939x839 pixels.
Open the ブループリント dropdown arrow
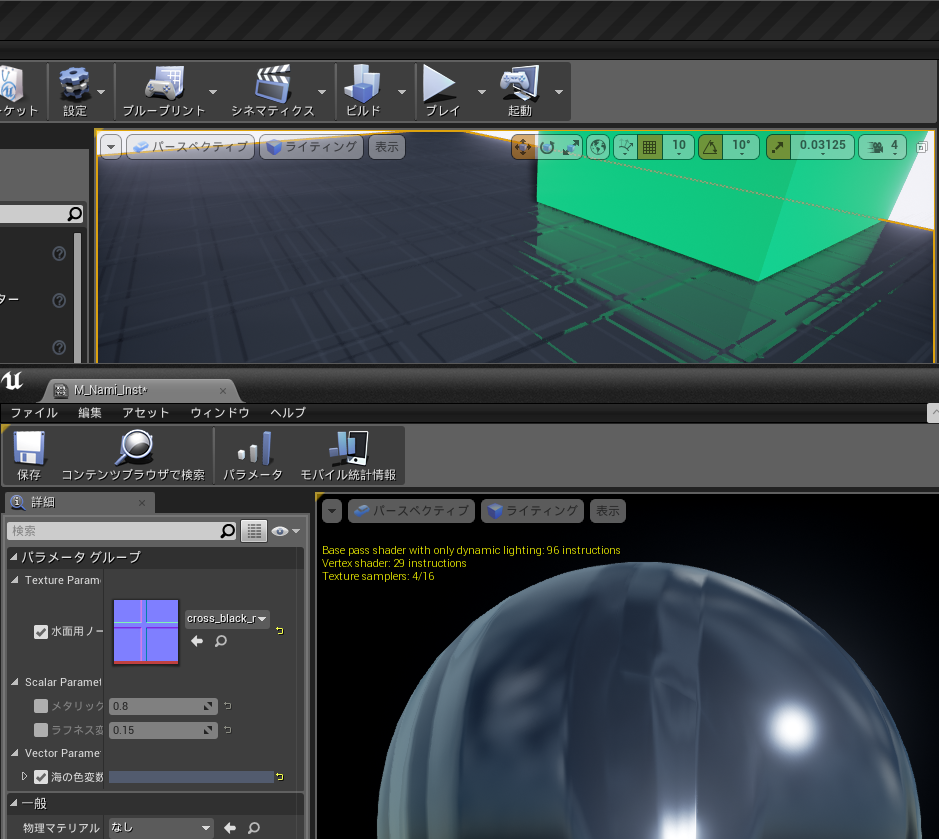[213, 92]
